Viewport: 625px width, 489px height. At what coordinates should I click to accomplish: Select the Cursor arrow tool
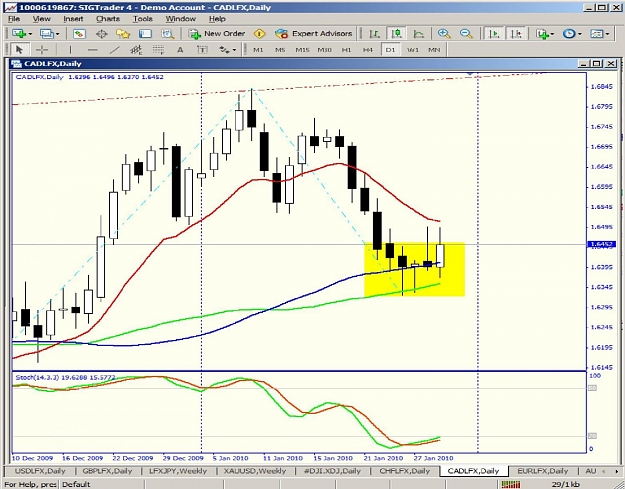(19, 50)
